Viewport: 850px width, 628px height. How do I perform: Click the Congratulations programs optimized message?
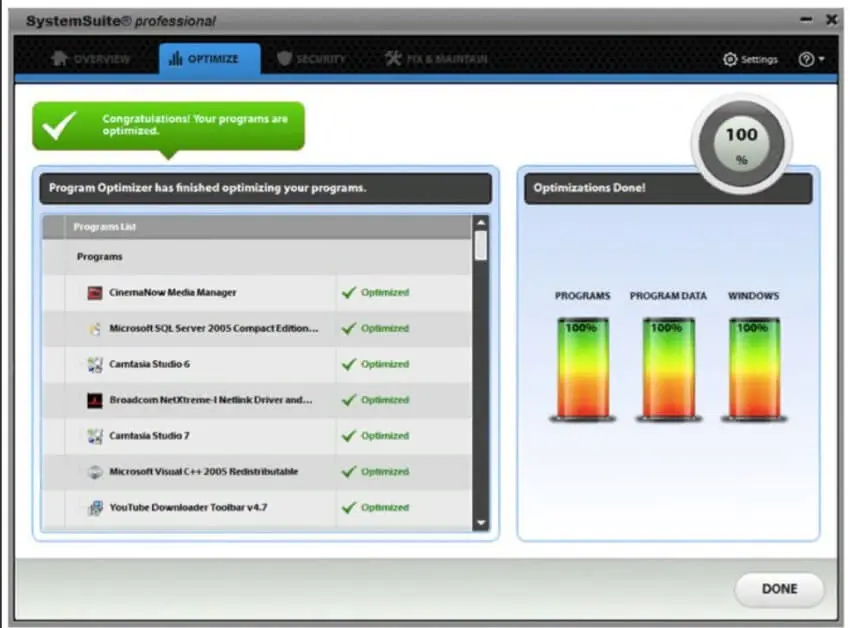click(x=195, y=125)
